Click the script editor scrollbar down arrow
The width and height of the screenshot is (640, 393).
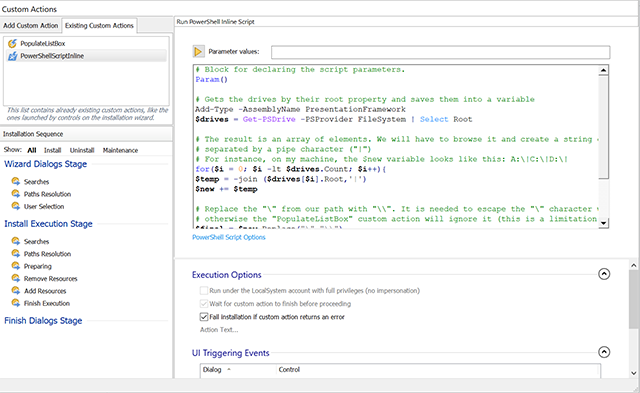click(603, 223)
